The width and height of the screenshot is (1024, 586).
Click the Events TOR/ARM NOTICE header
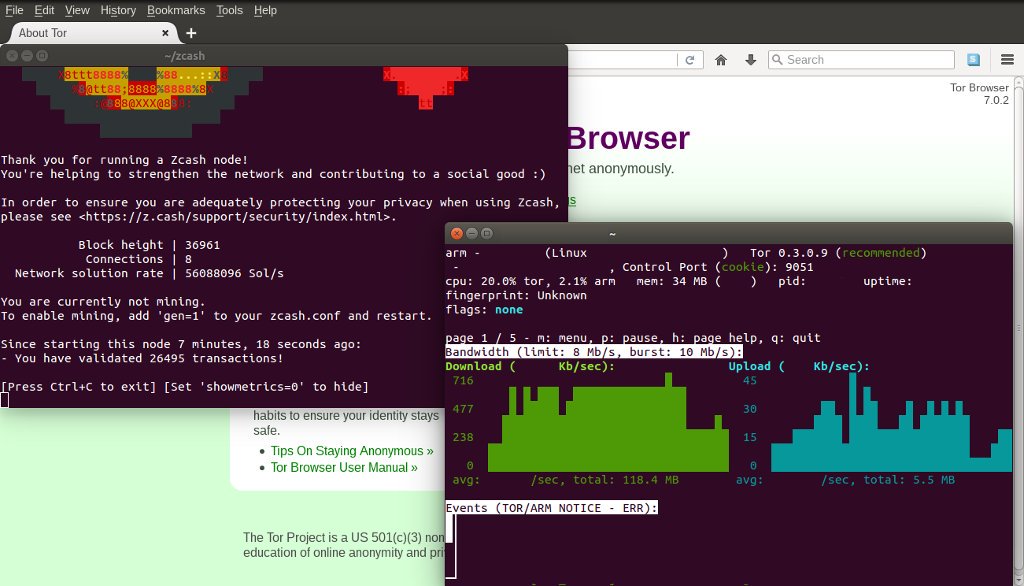coord(551,508)
